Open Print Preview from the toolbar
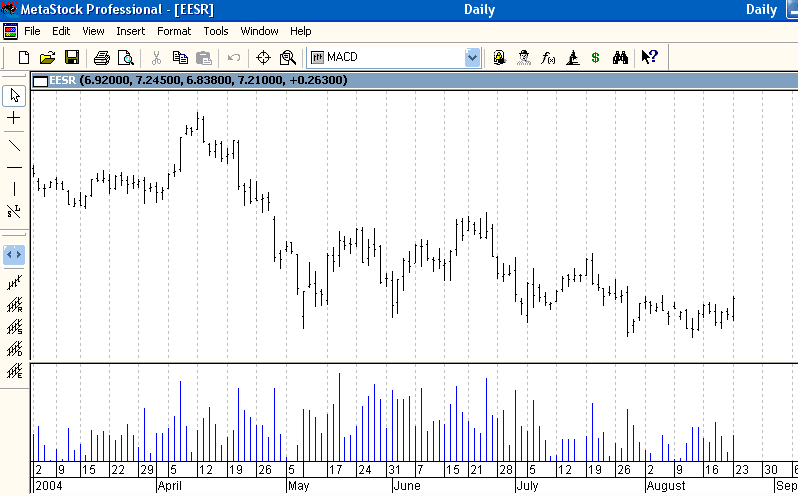 pos(126,57)
